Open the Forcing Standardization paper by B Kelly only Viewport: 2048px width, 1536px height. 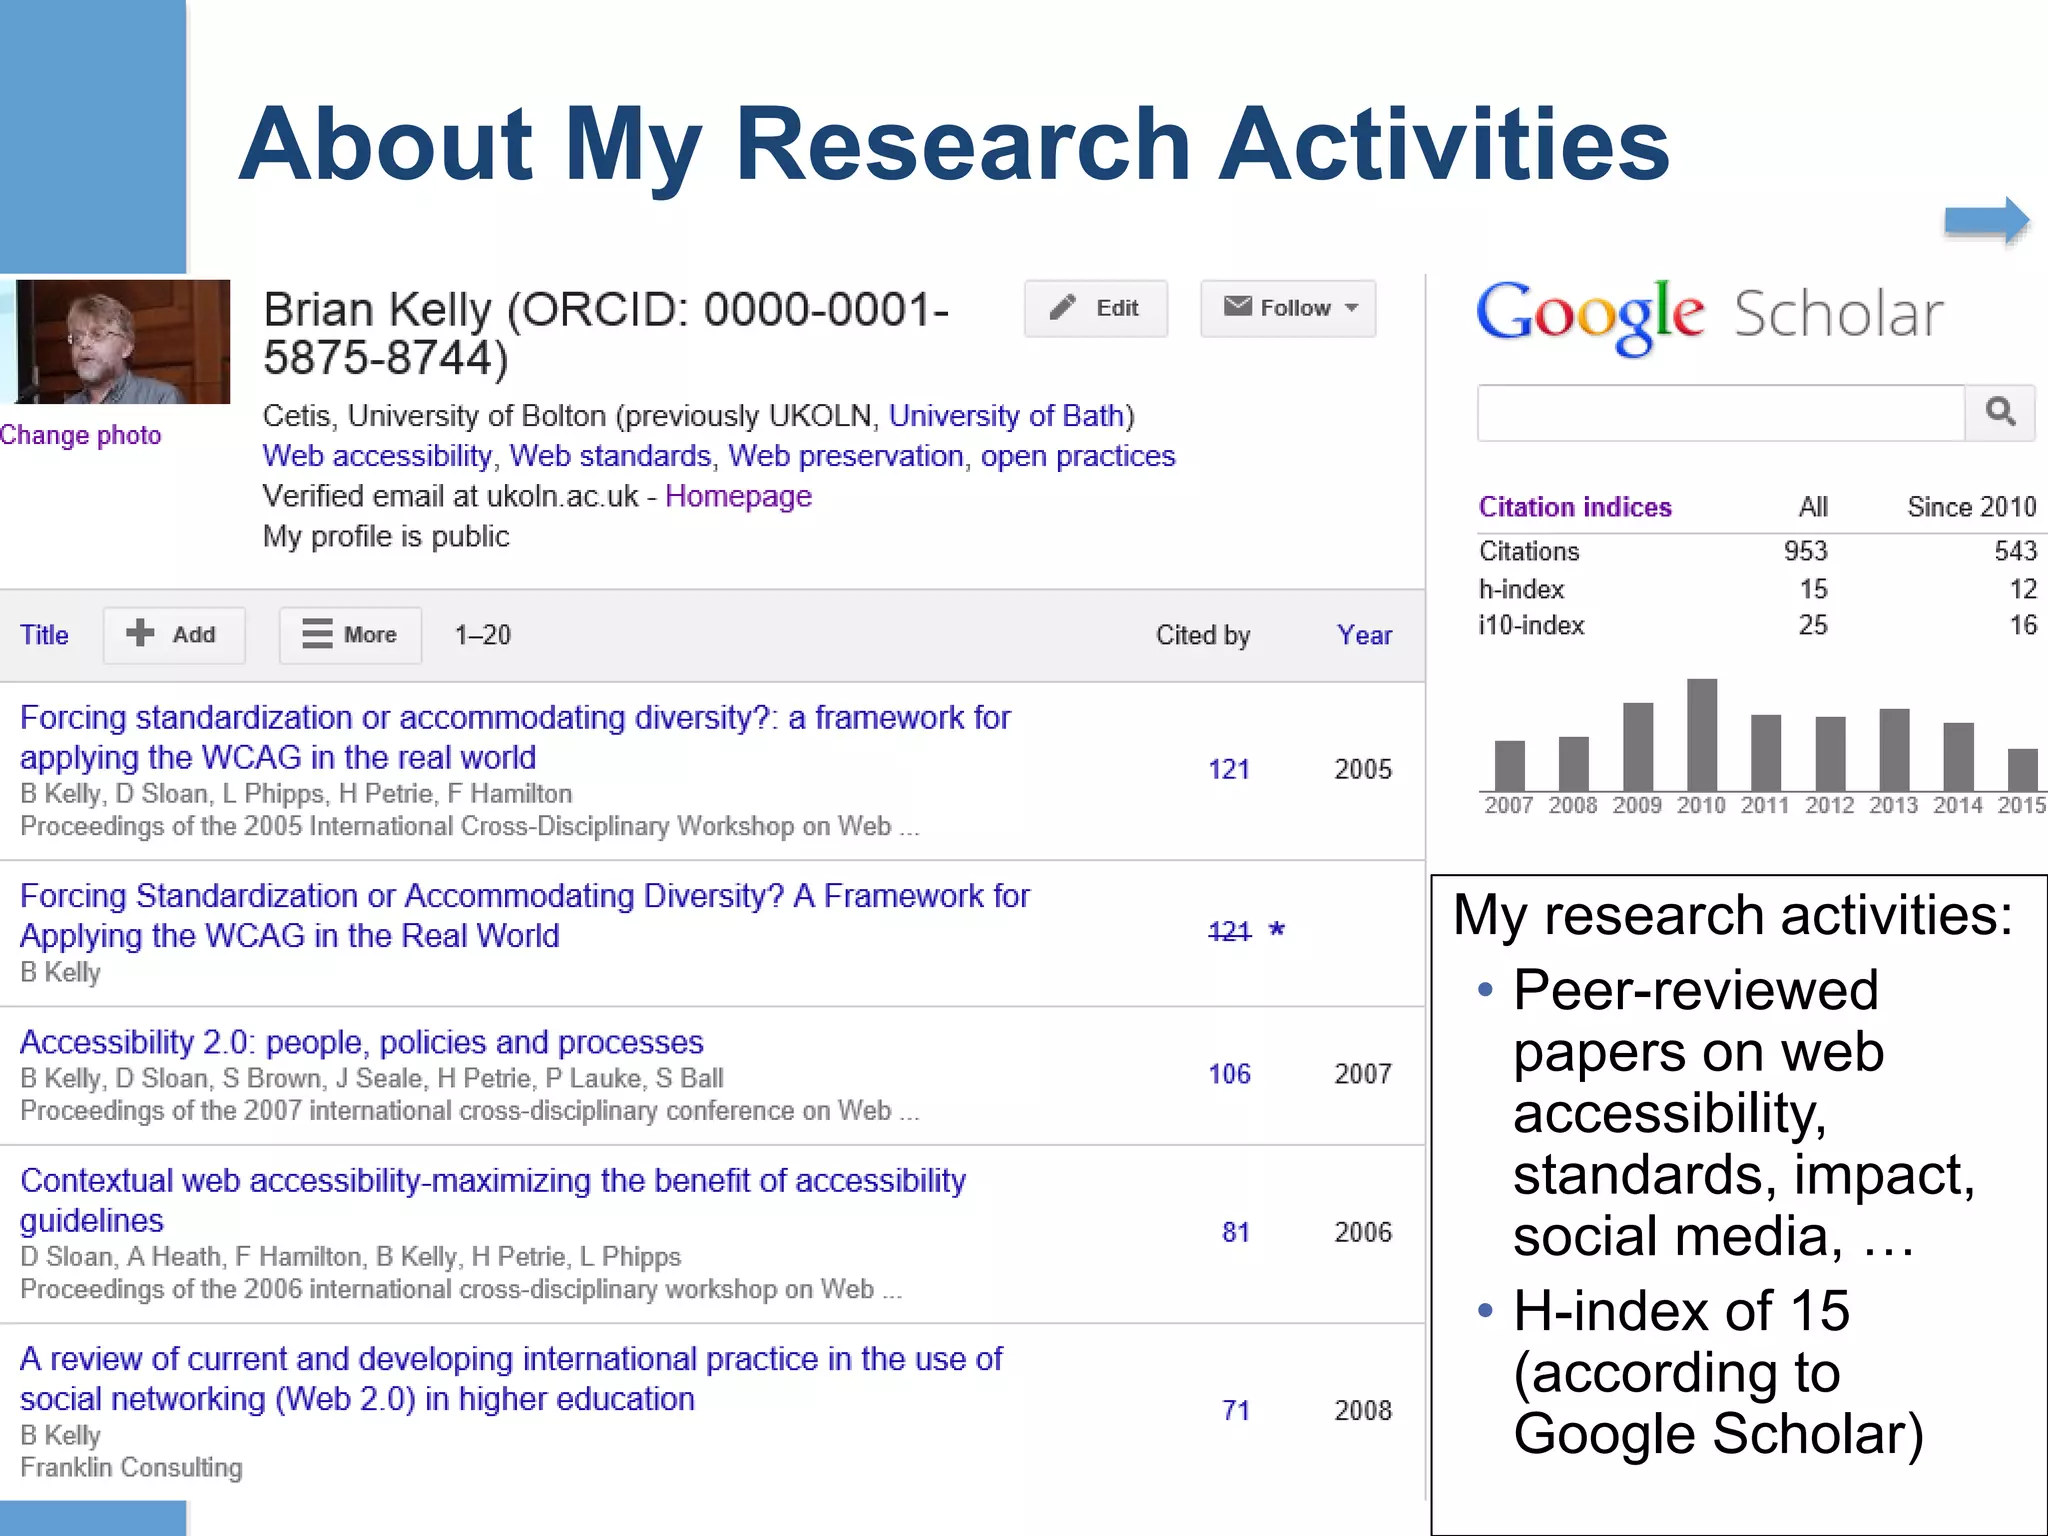tap(524, 915)
